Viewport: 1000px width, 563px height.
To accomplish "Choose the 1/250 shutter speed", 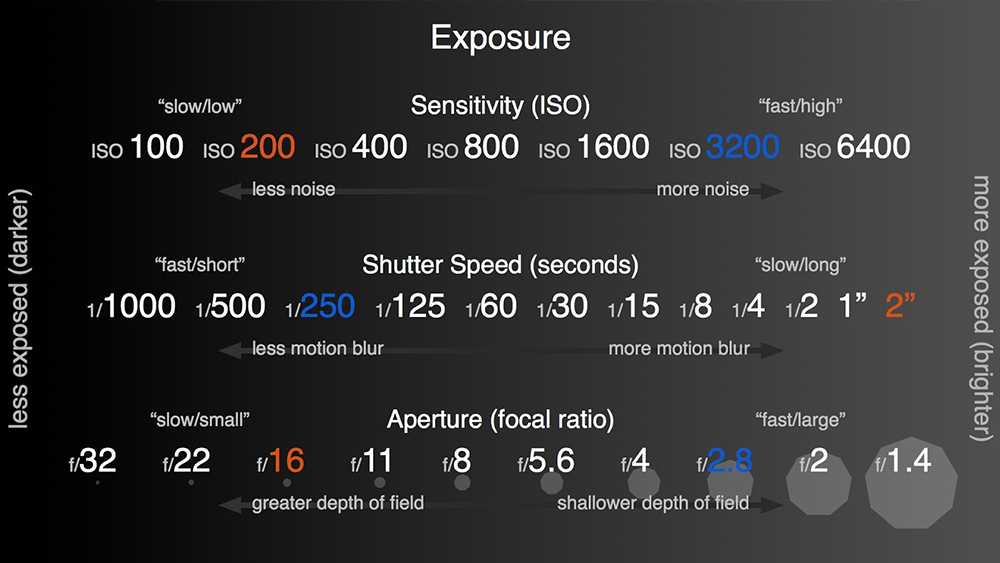I will coord(320,307).
